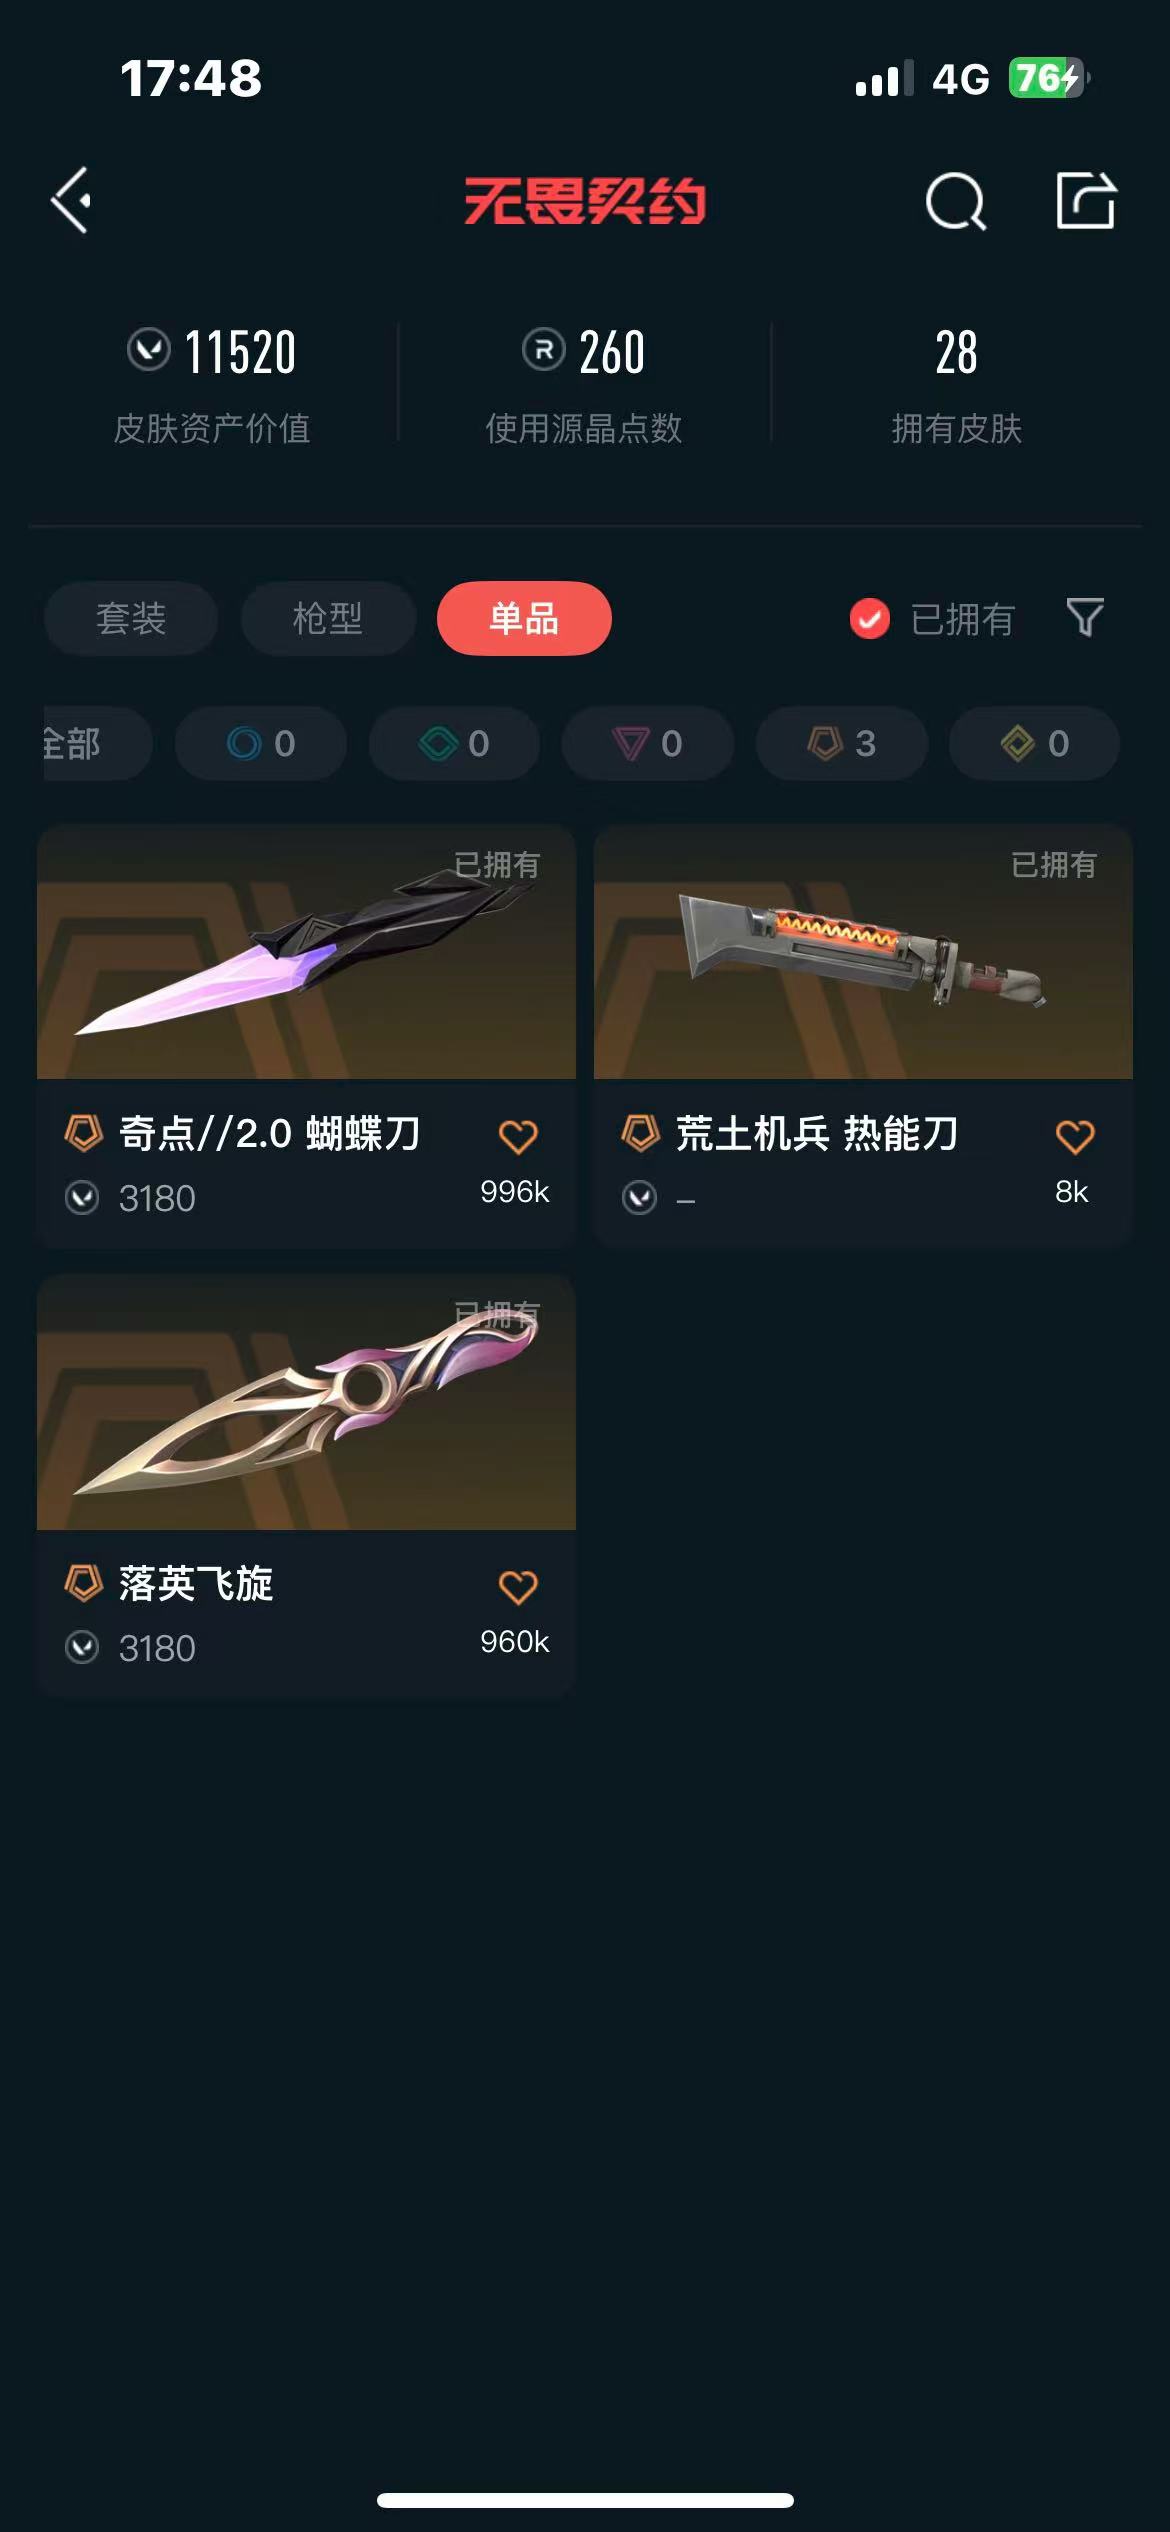Toggle the 已拥有 owned checkbox

869,618
